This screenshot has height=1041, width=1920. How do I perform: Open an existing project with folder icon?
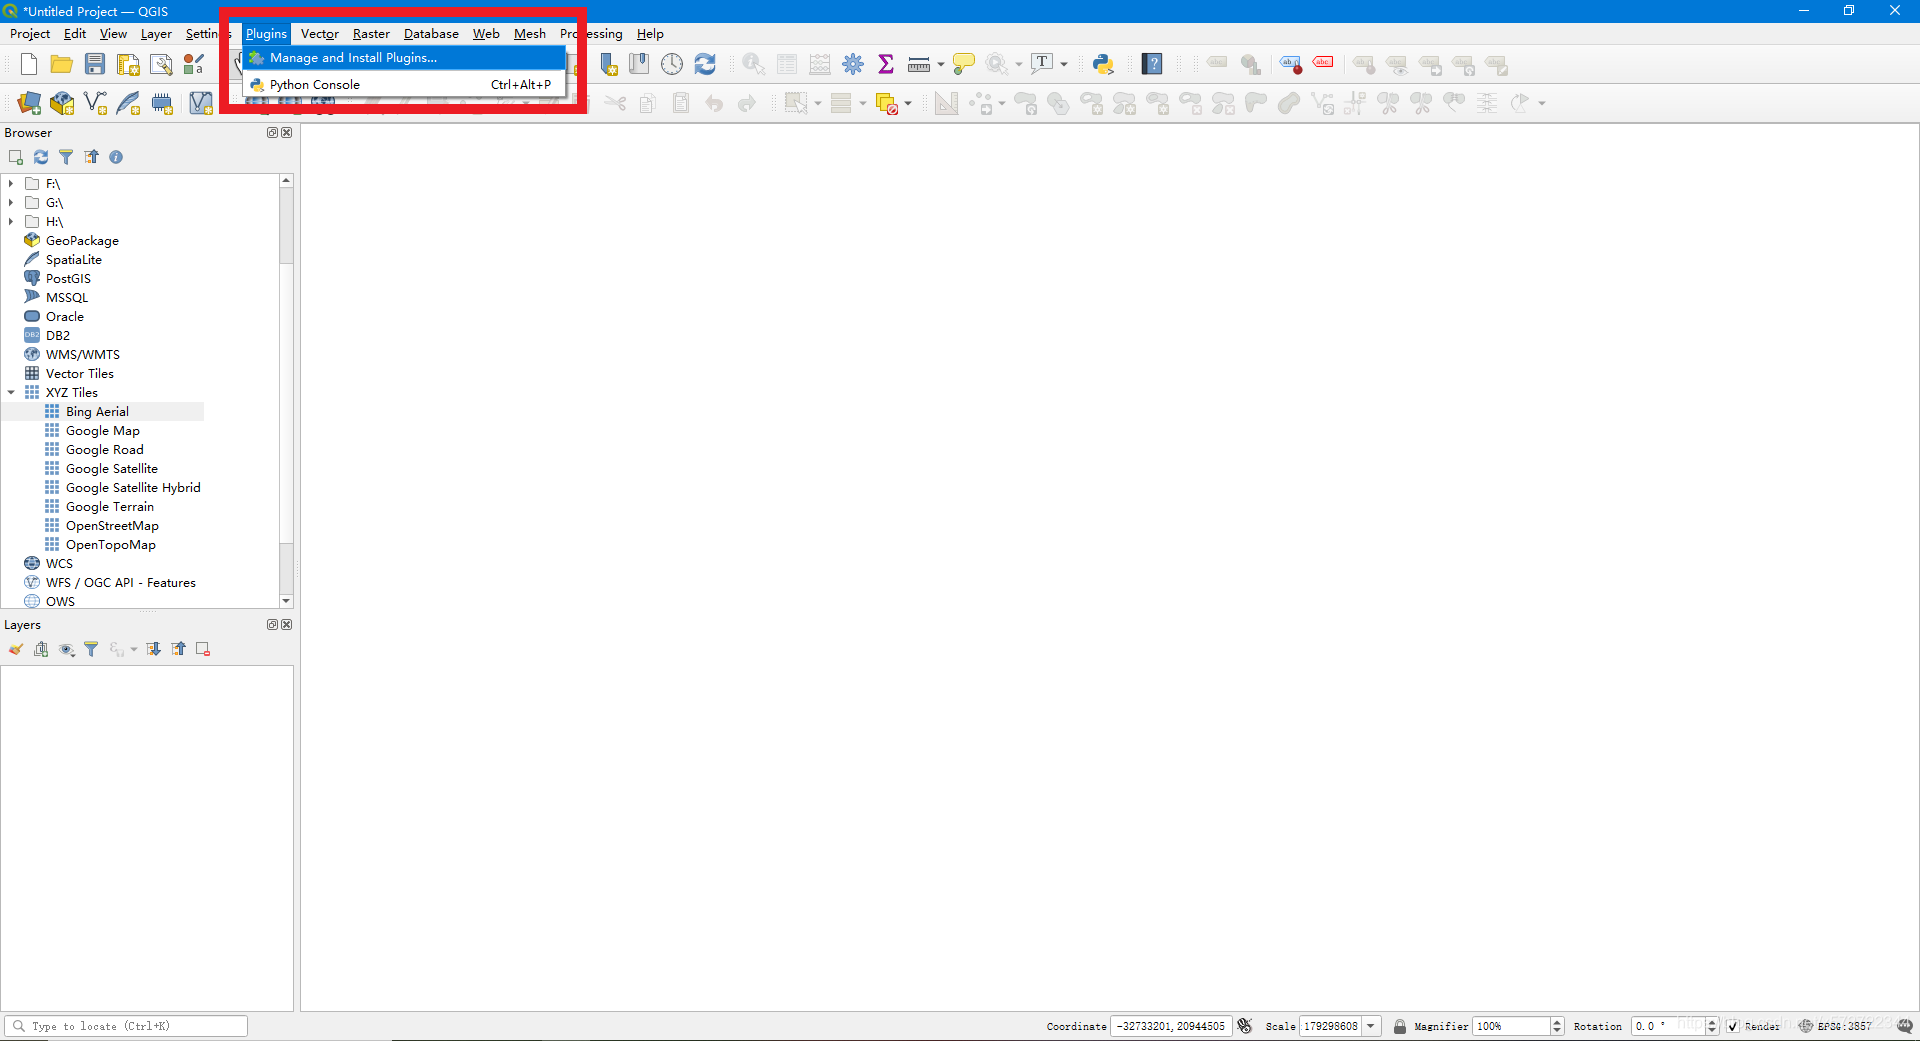[x=62, y=65]
